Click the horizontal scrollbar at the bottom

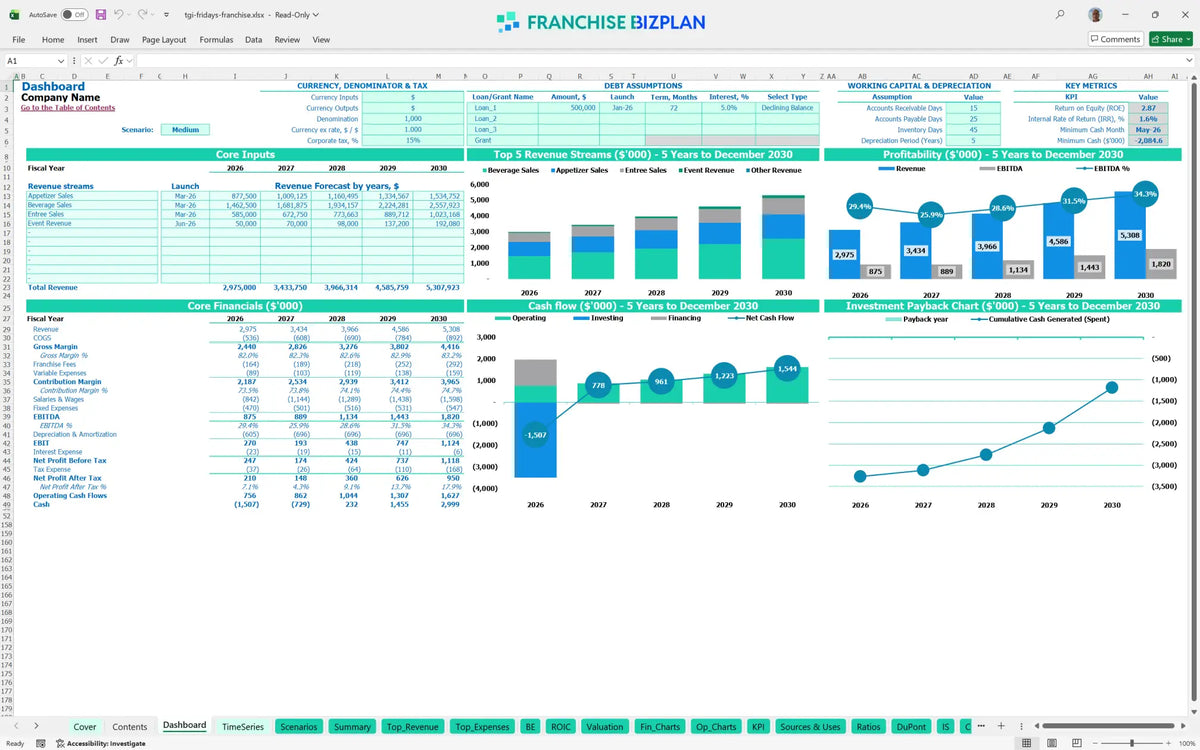(x=1108, y=726)
